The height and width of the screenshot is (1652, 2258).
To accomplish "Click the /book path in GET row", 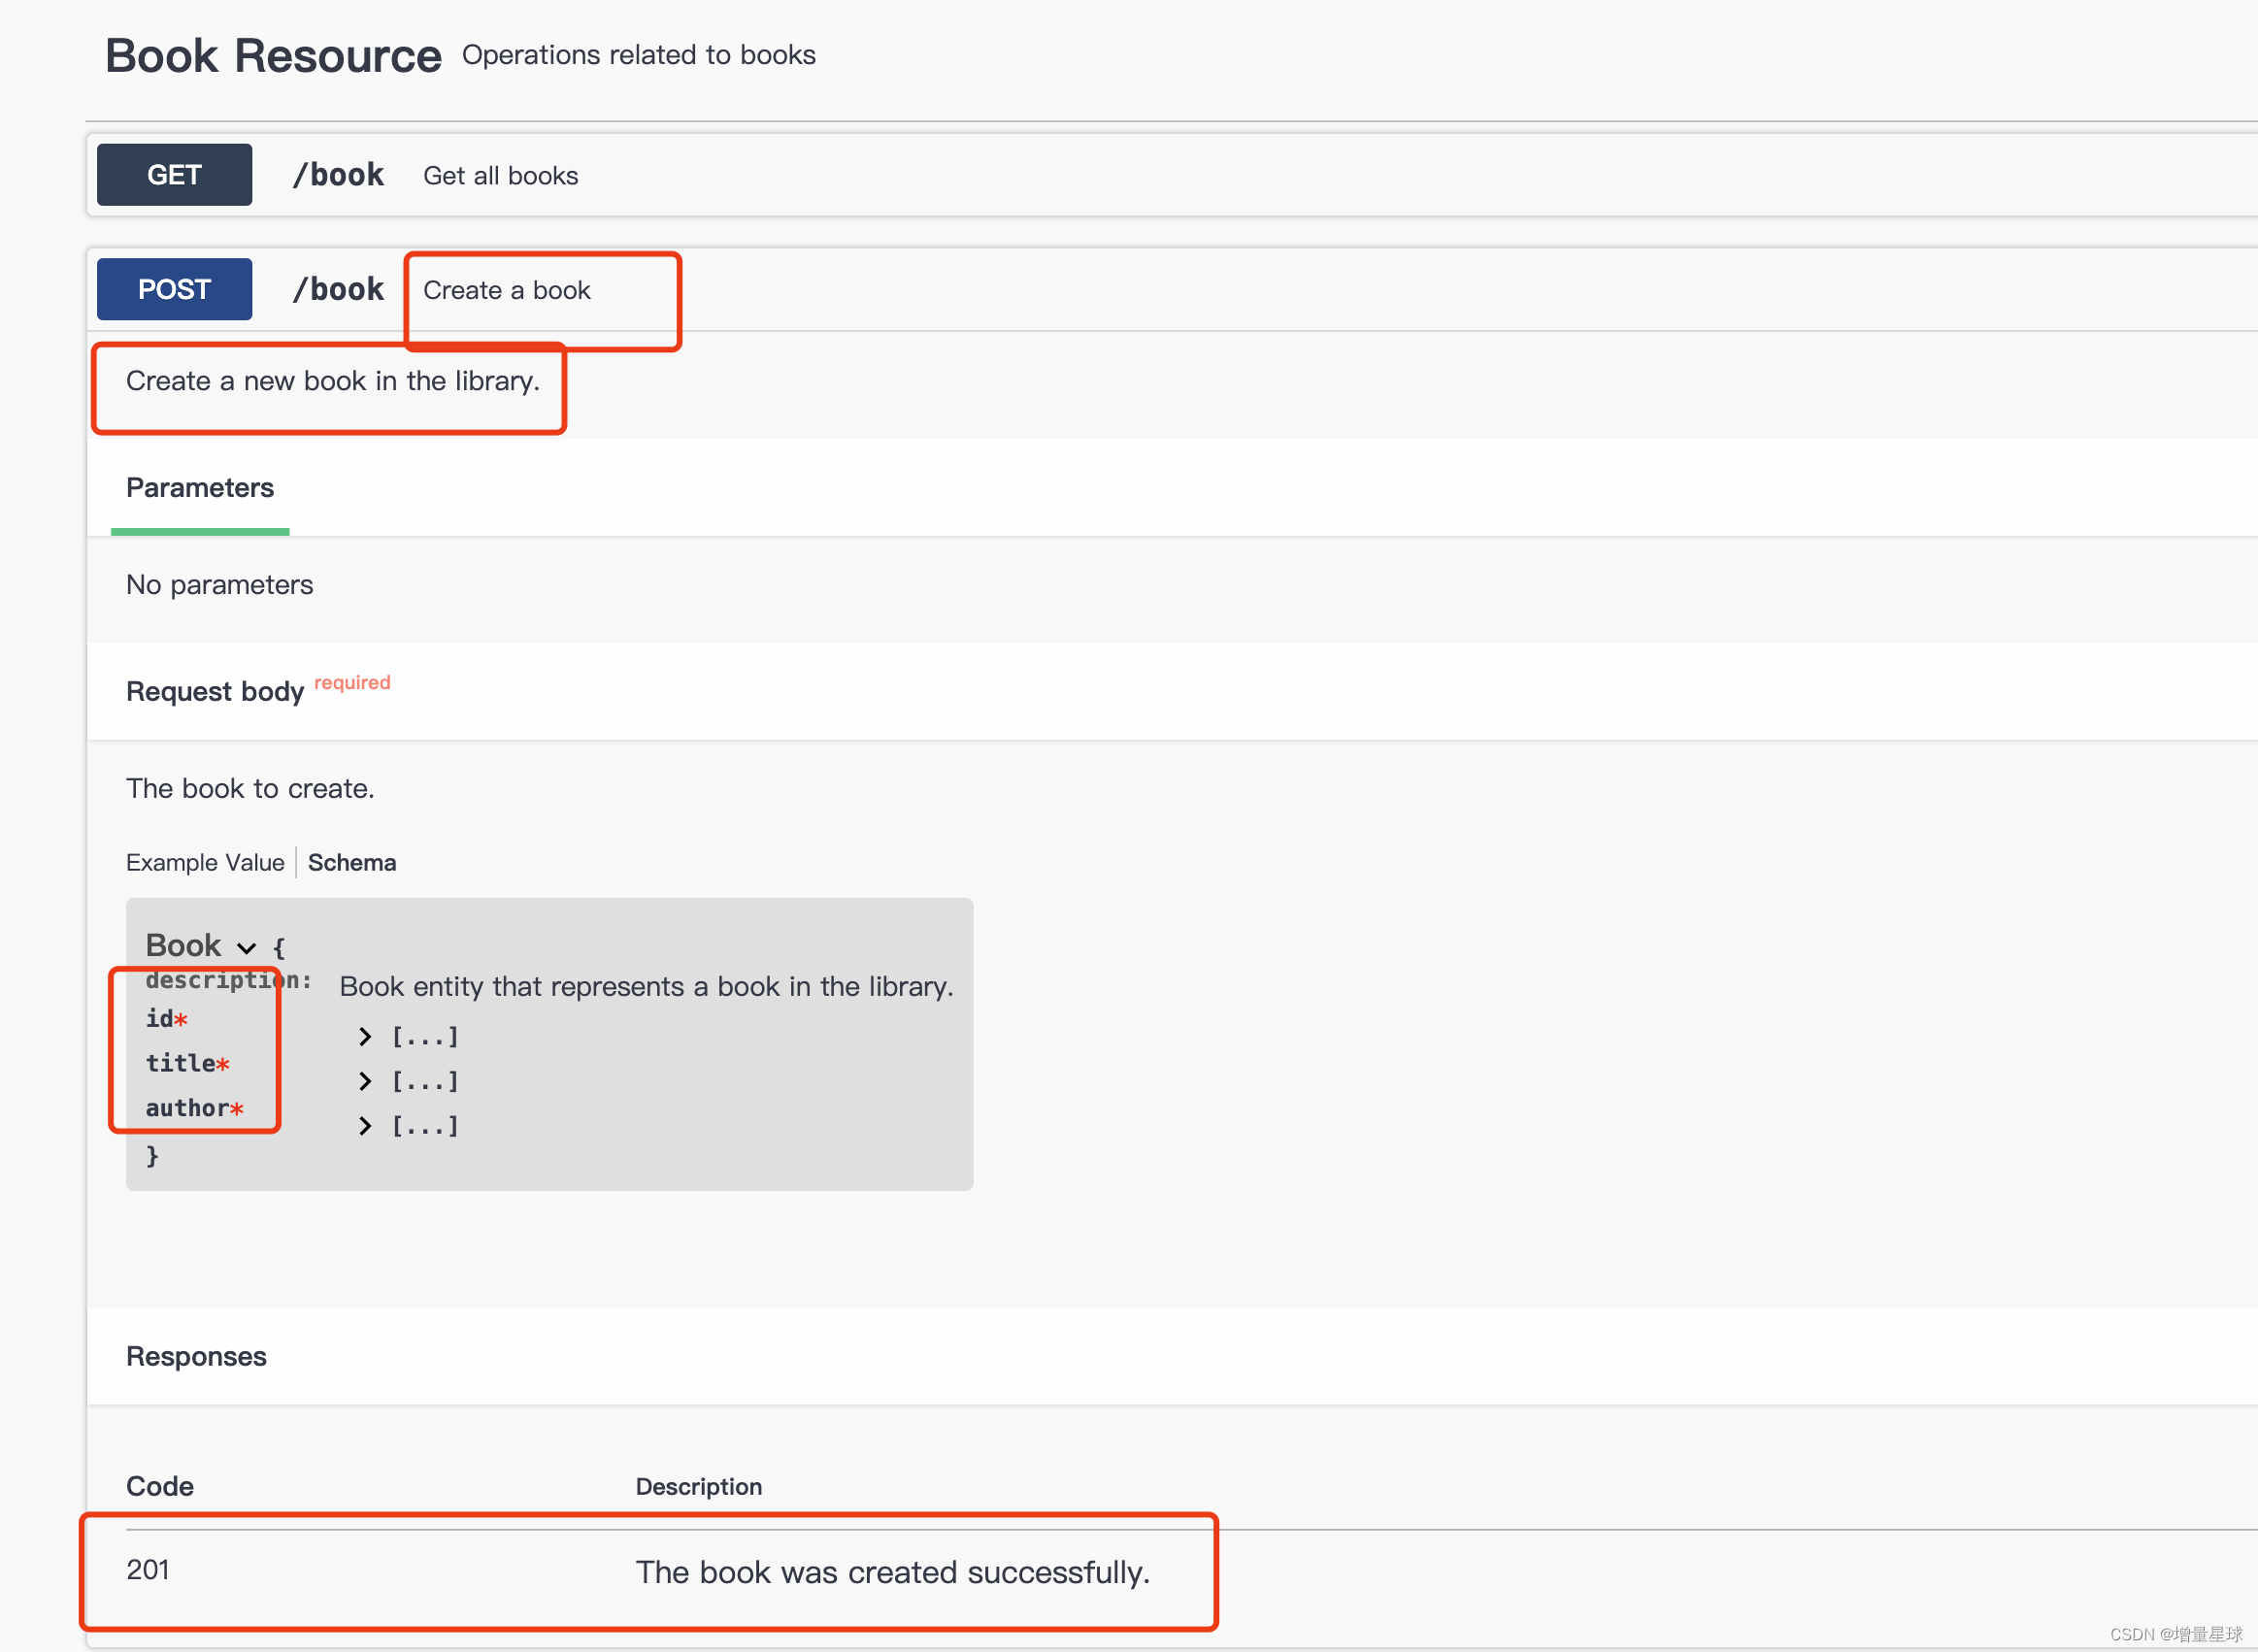I will [x=338, y=175].
